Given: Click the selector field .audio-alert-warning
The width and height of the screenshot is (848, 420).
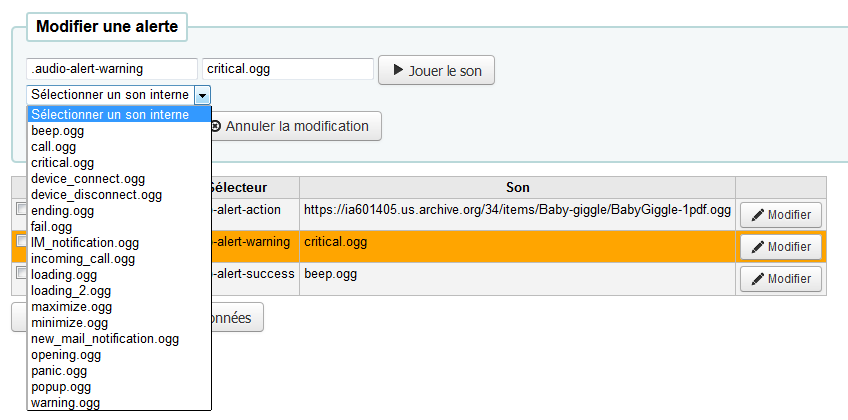Looking at the screenshot, I should (112, 69).
